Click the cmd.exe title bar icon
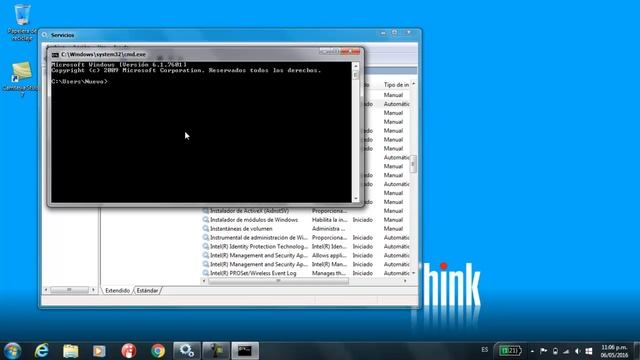Viewport: 640px width, 360px height. [55, 54]
